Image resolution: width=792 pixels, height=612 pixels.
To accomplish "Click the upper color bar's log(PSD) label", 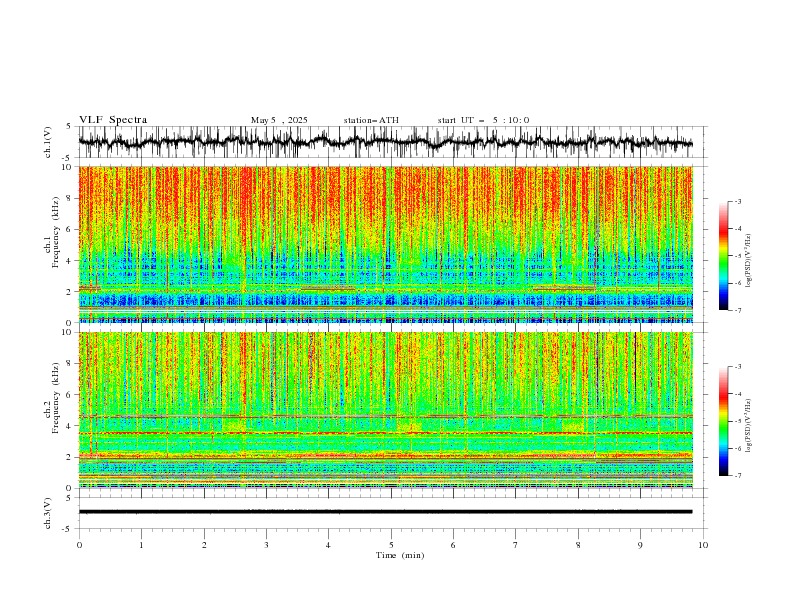I will [748, 261].
